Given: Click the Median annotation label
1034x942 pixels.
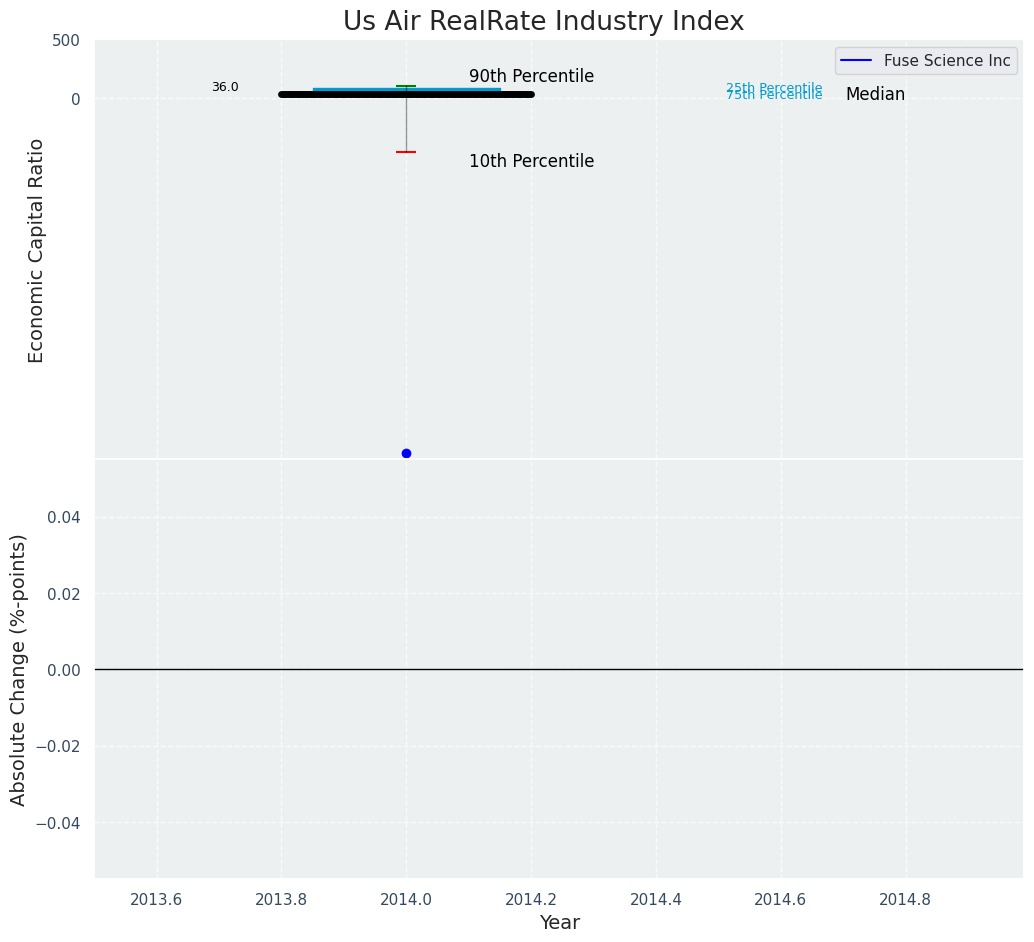Looking at the screenshot, I should tap(875, 95).
